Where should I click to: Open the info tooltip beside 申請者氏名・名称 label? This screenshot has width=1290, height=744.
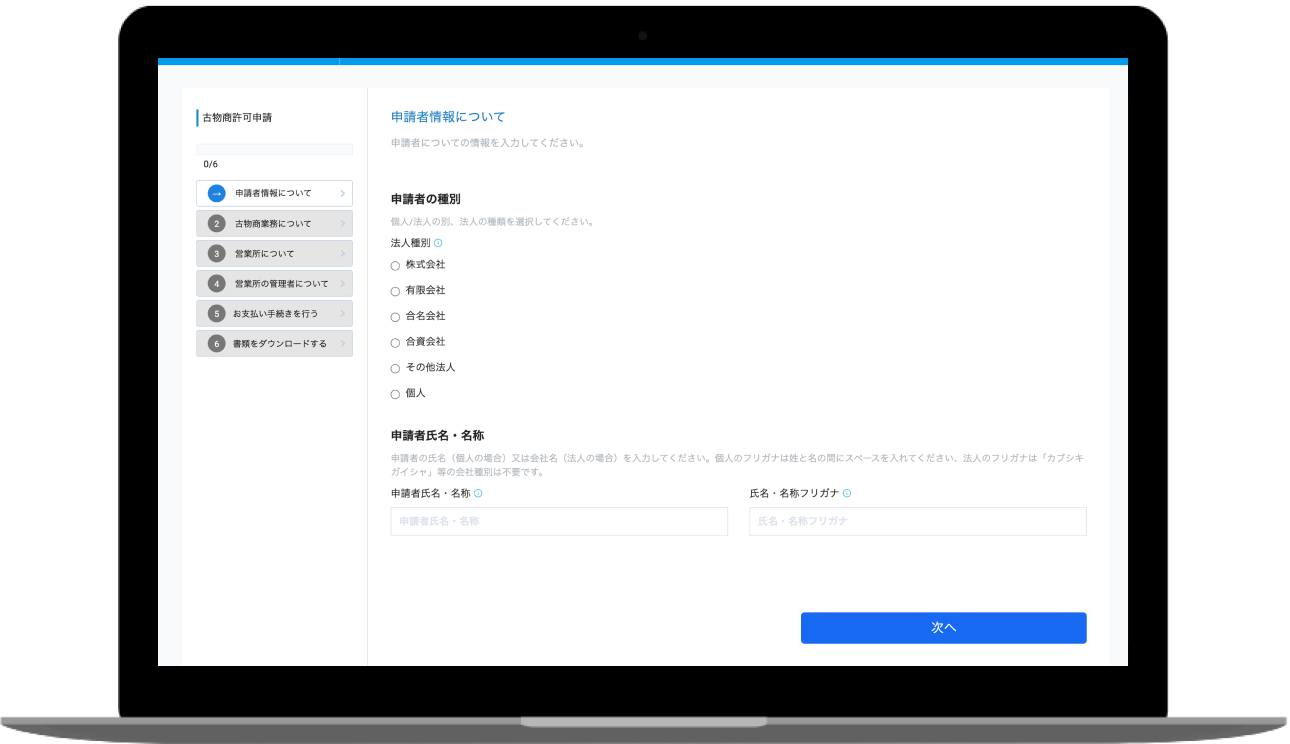tap(478, 492)
